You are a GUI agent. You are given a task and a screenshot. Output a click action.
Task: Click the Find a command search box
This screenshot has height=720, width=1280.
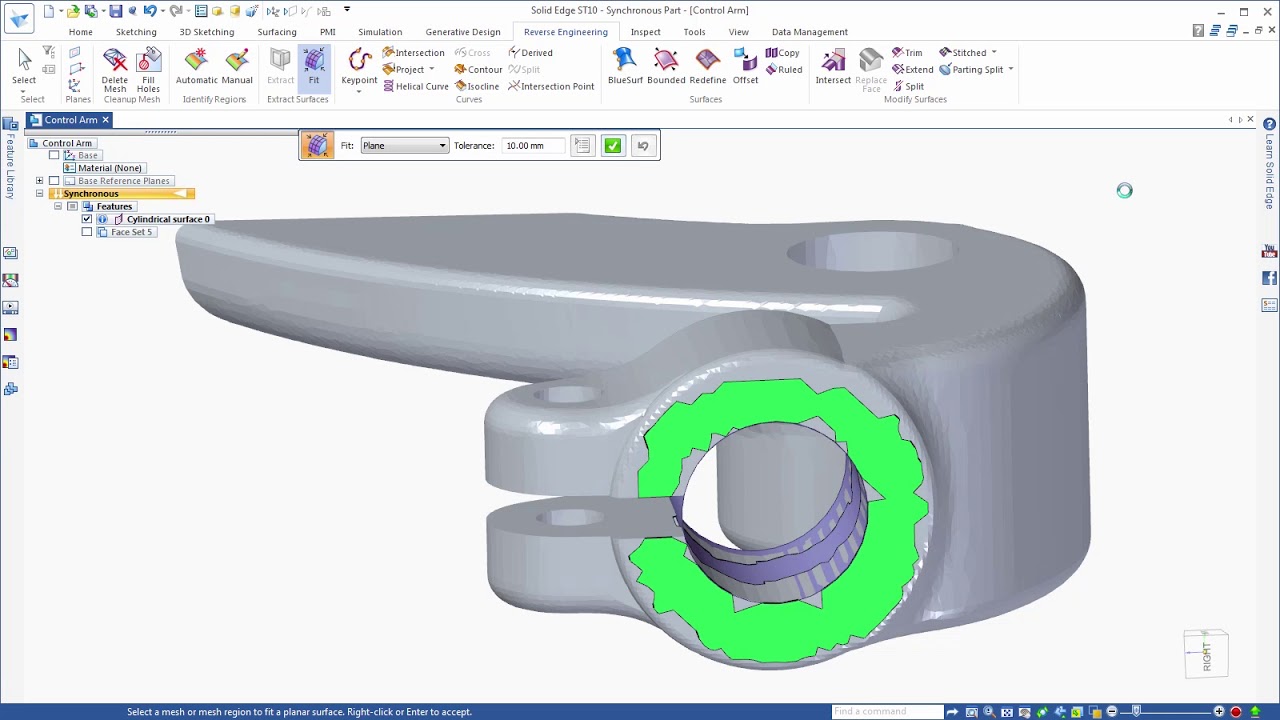[887, 712]
